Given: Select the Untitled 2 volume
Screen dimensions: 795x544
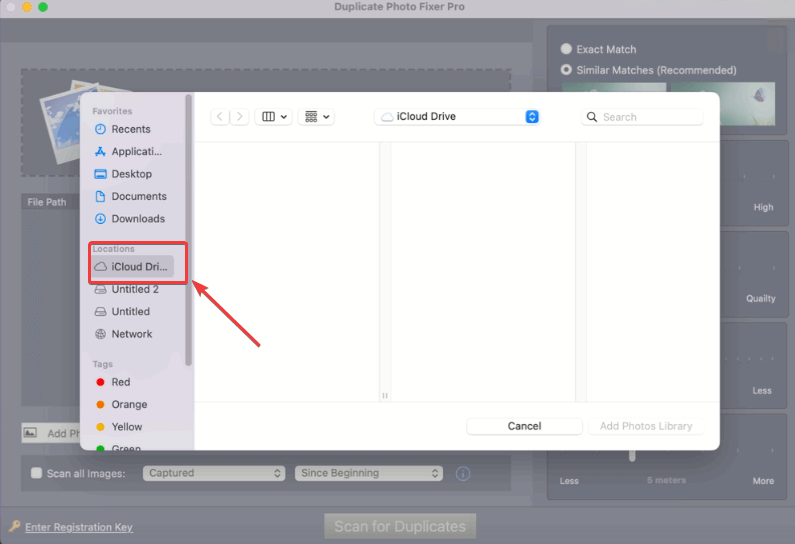Looking at the screenshot, I should [x=131, y=289].
